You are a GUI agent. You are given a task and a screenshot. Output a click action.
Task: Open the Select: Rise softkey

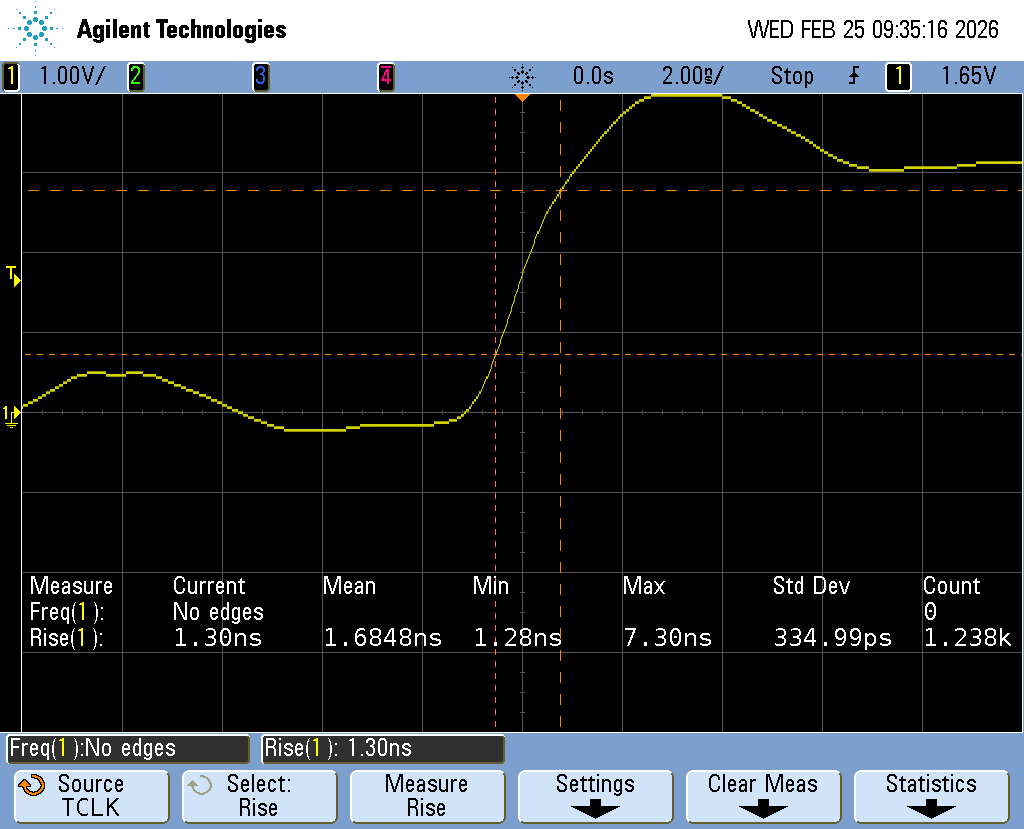click(258, 796)
